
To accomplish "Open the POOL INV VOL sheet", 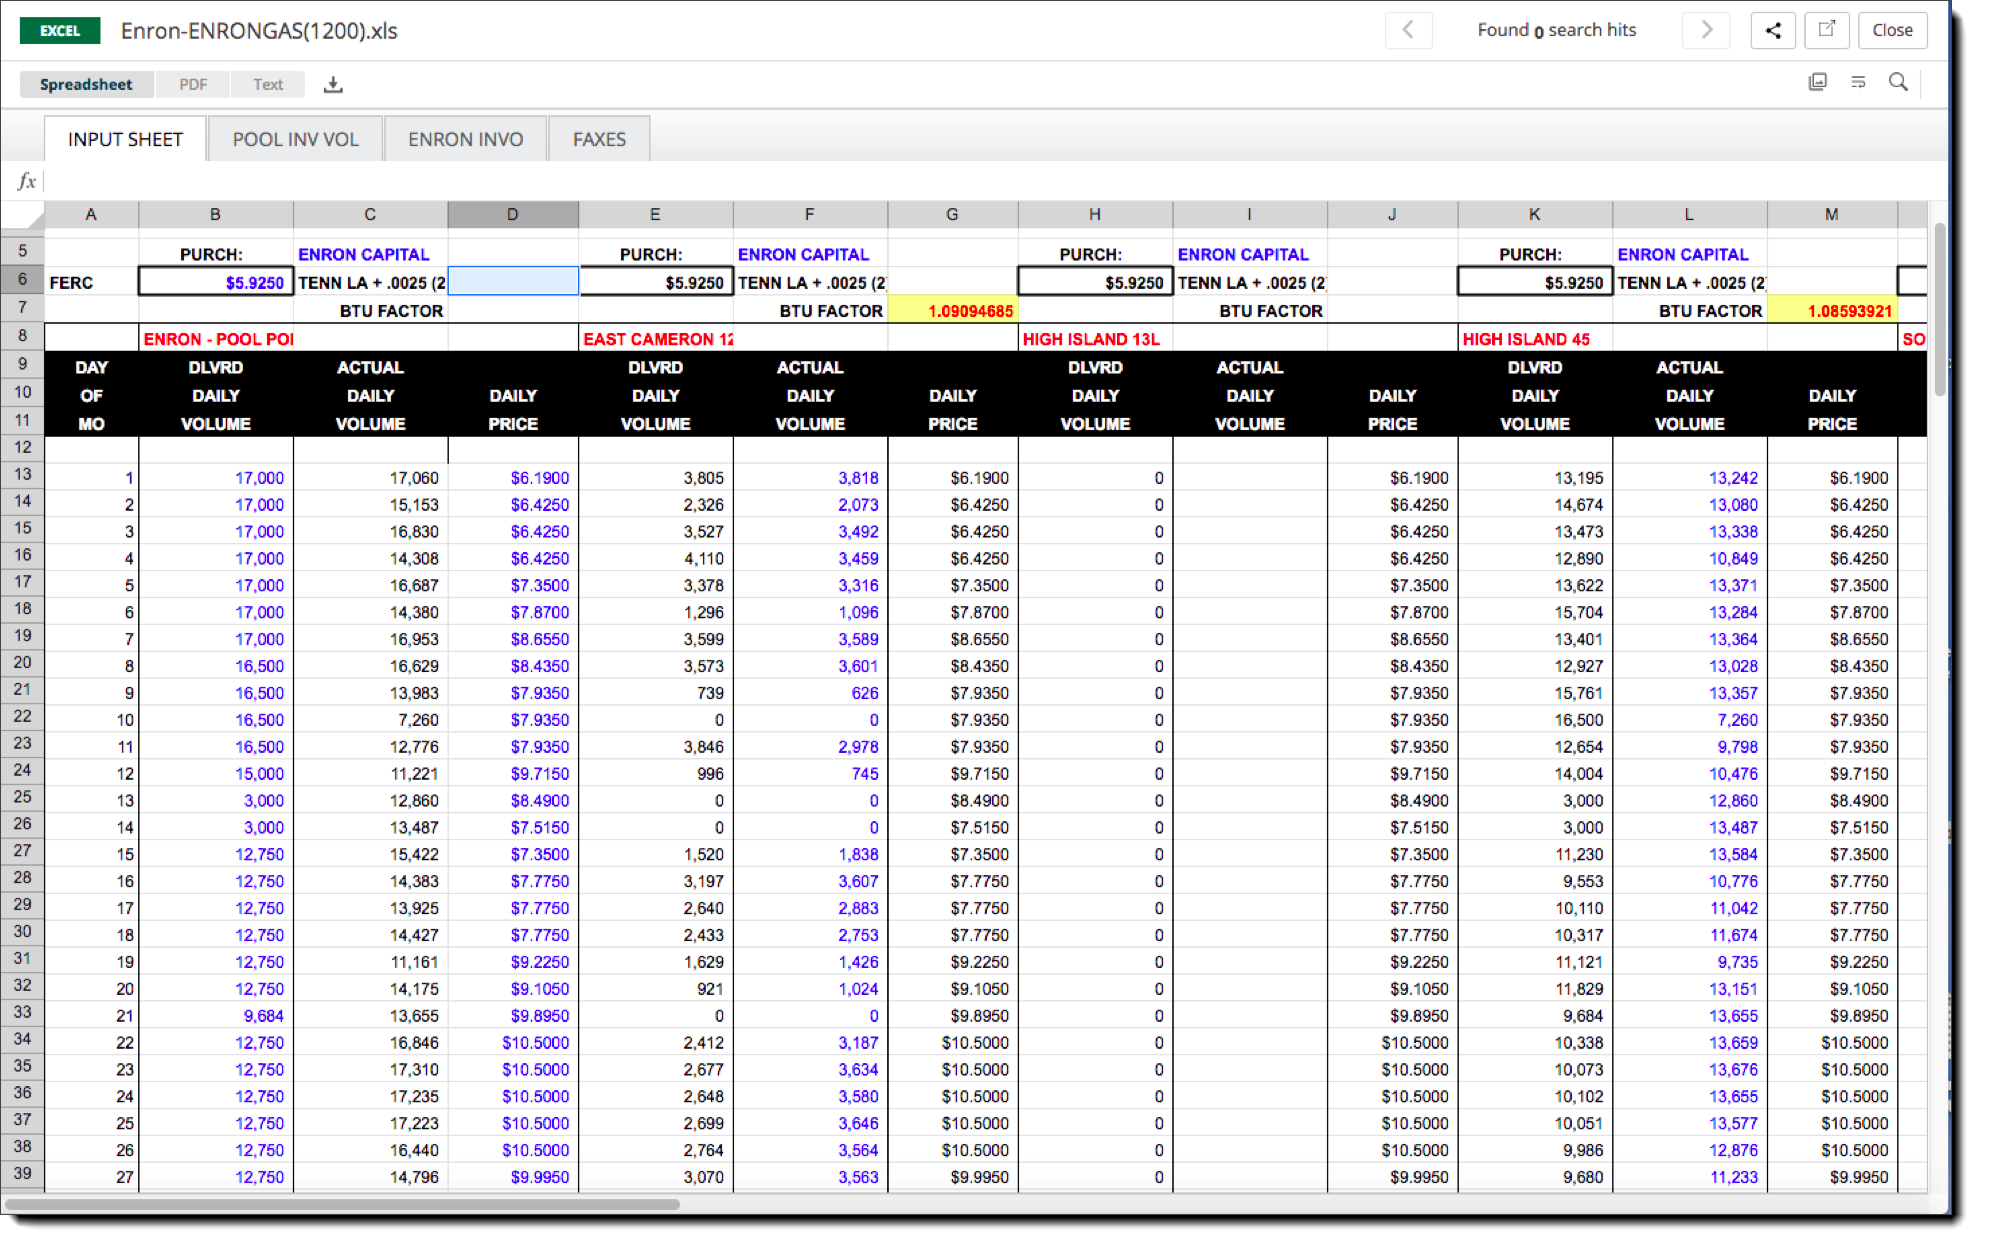I will 296,139.
